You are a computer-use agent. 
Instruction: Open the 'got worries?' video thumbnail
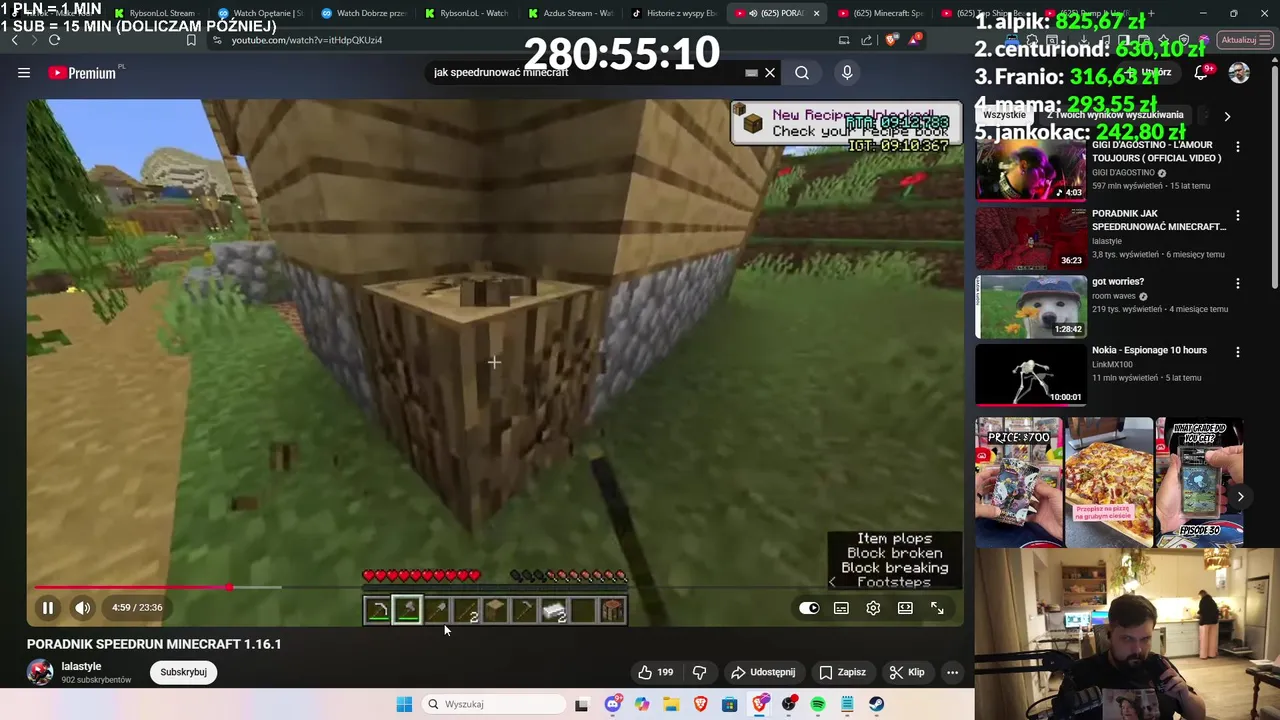coord(1030,306)
